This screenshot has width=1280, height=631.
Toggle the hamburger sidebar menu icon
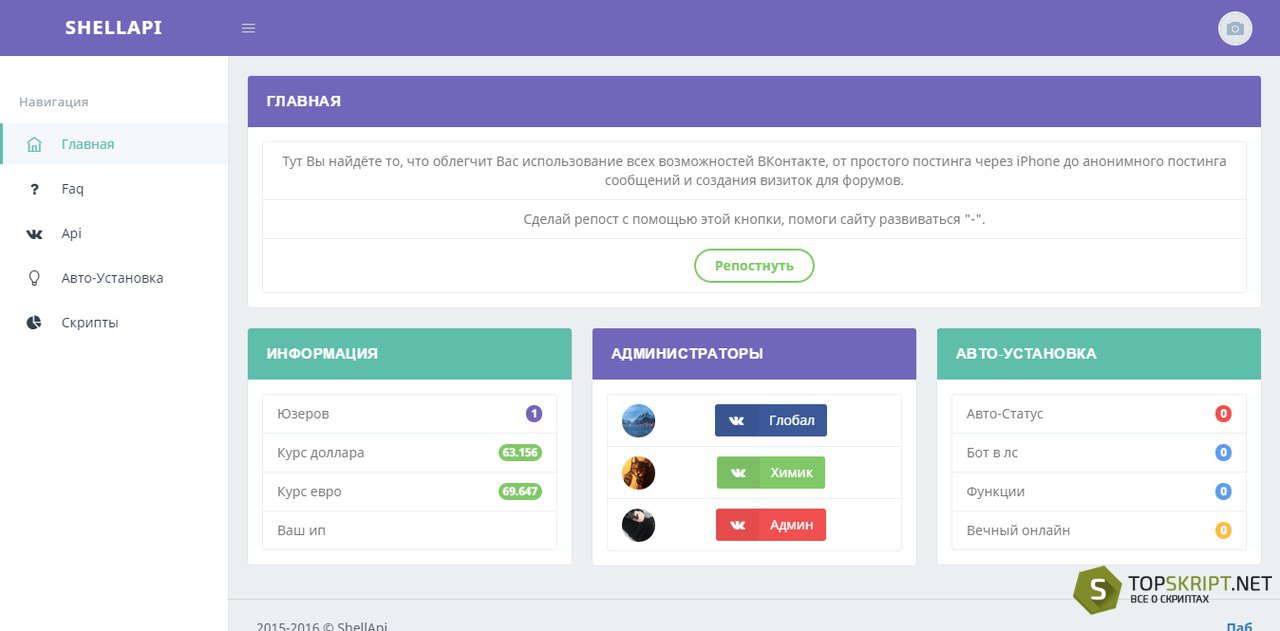pos(249,28)
